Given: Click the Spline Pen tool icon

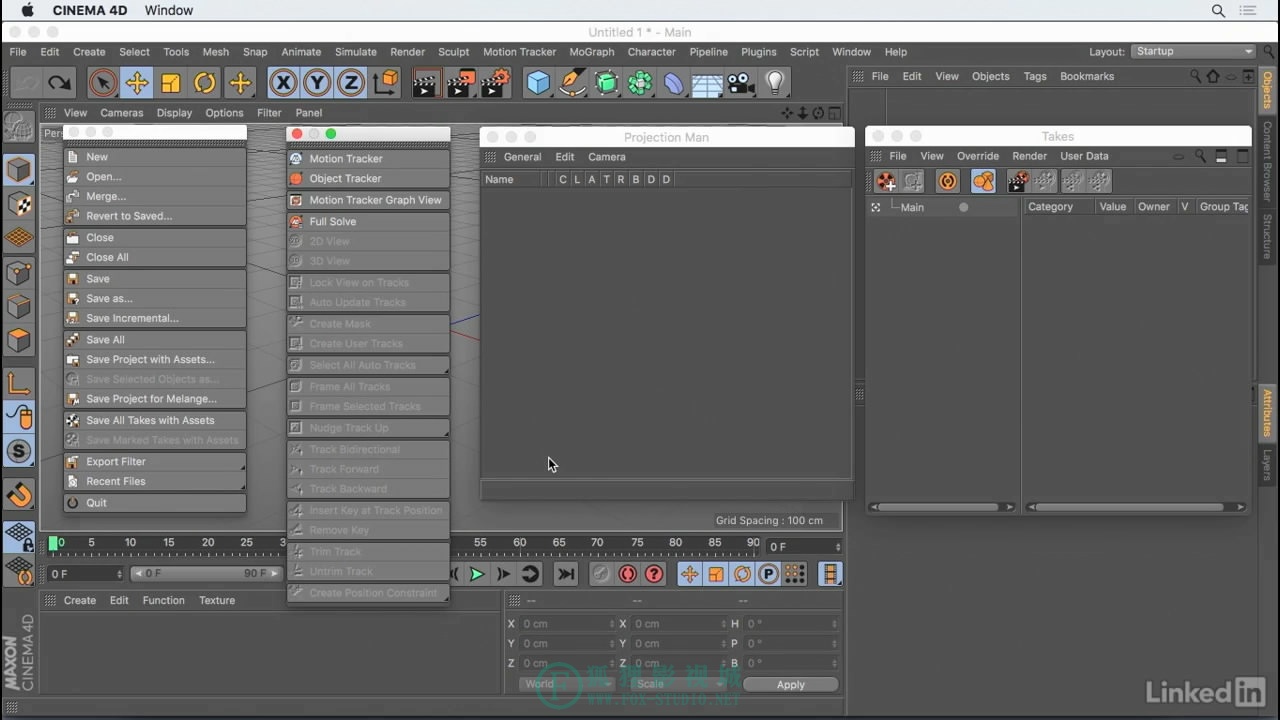Looking at the screenshot, I should (573, 83).
